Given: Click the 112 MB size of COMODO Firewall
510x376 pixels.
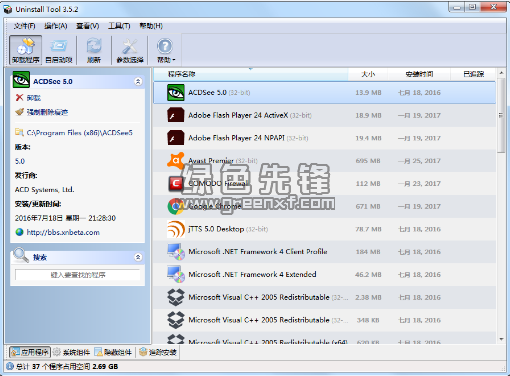Looking at the screenshot, I should [368, 183].
